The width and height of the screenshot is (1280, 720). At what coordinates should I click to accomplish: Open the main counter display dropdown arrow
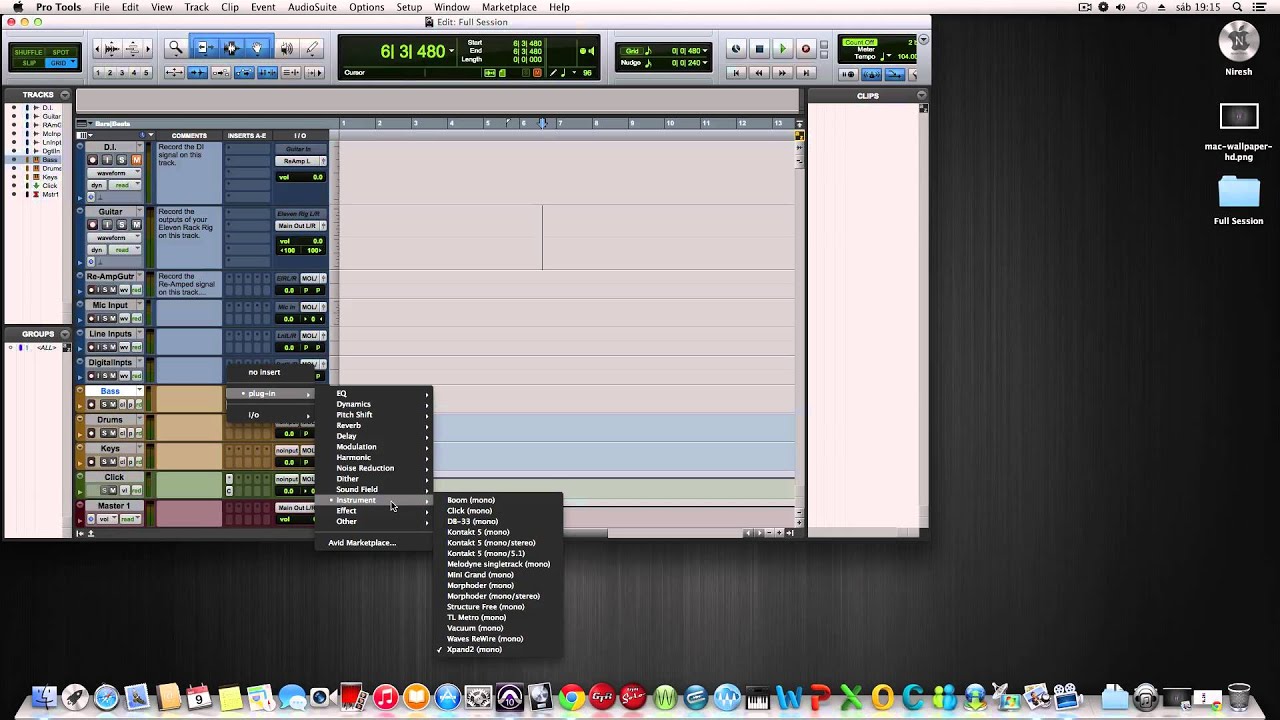click(451, 51)
